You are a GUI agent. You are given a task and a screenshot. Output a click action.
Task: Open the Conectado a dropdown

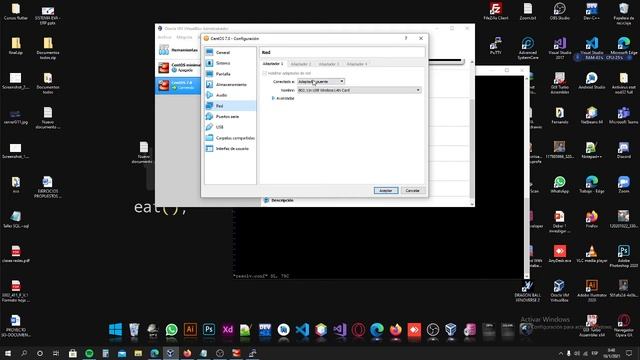click(321, 82)
